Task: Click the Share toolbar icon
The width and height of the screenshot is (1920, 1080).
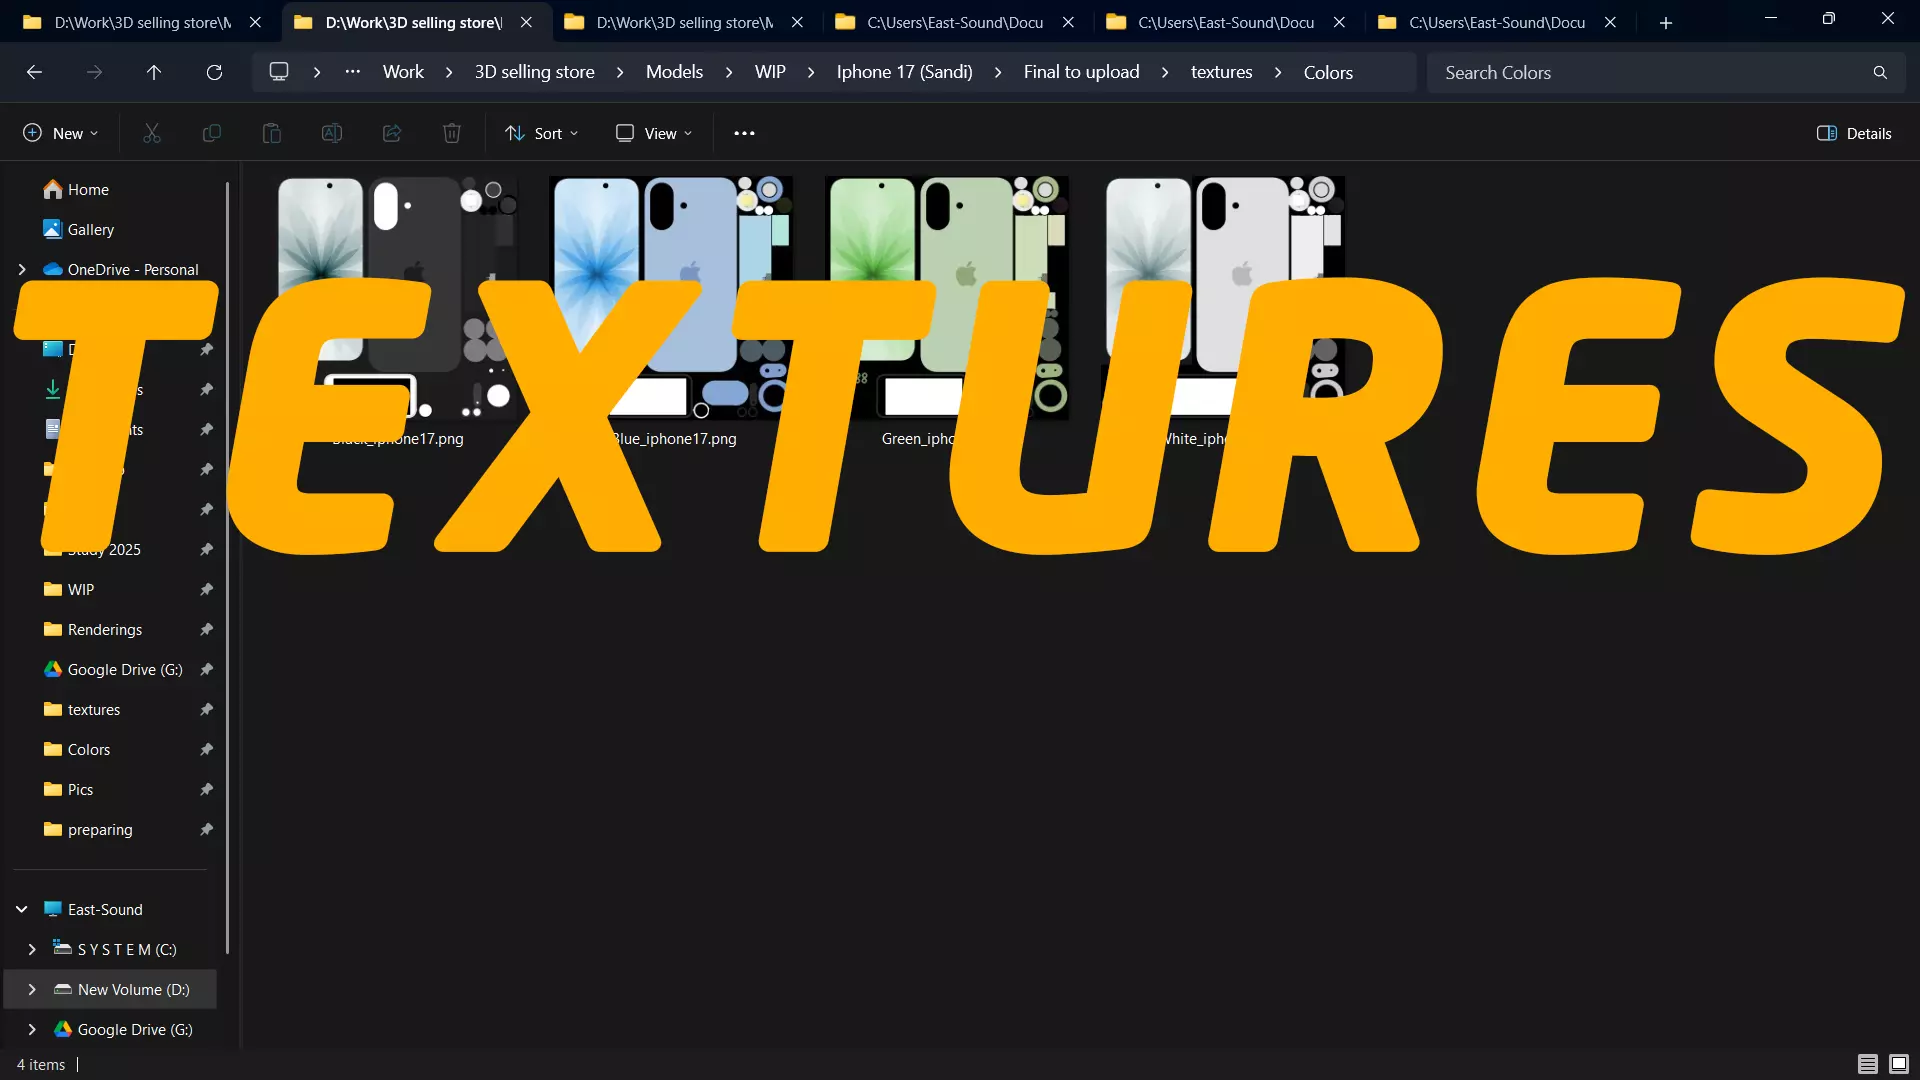Action: (x=392, y=133)
